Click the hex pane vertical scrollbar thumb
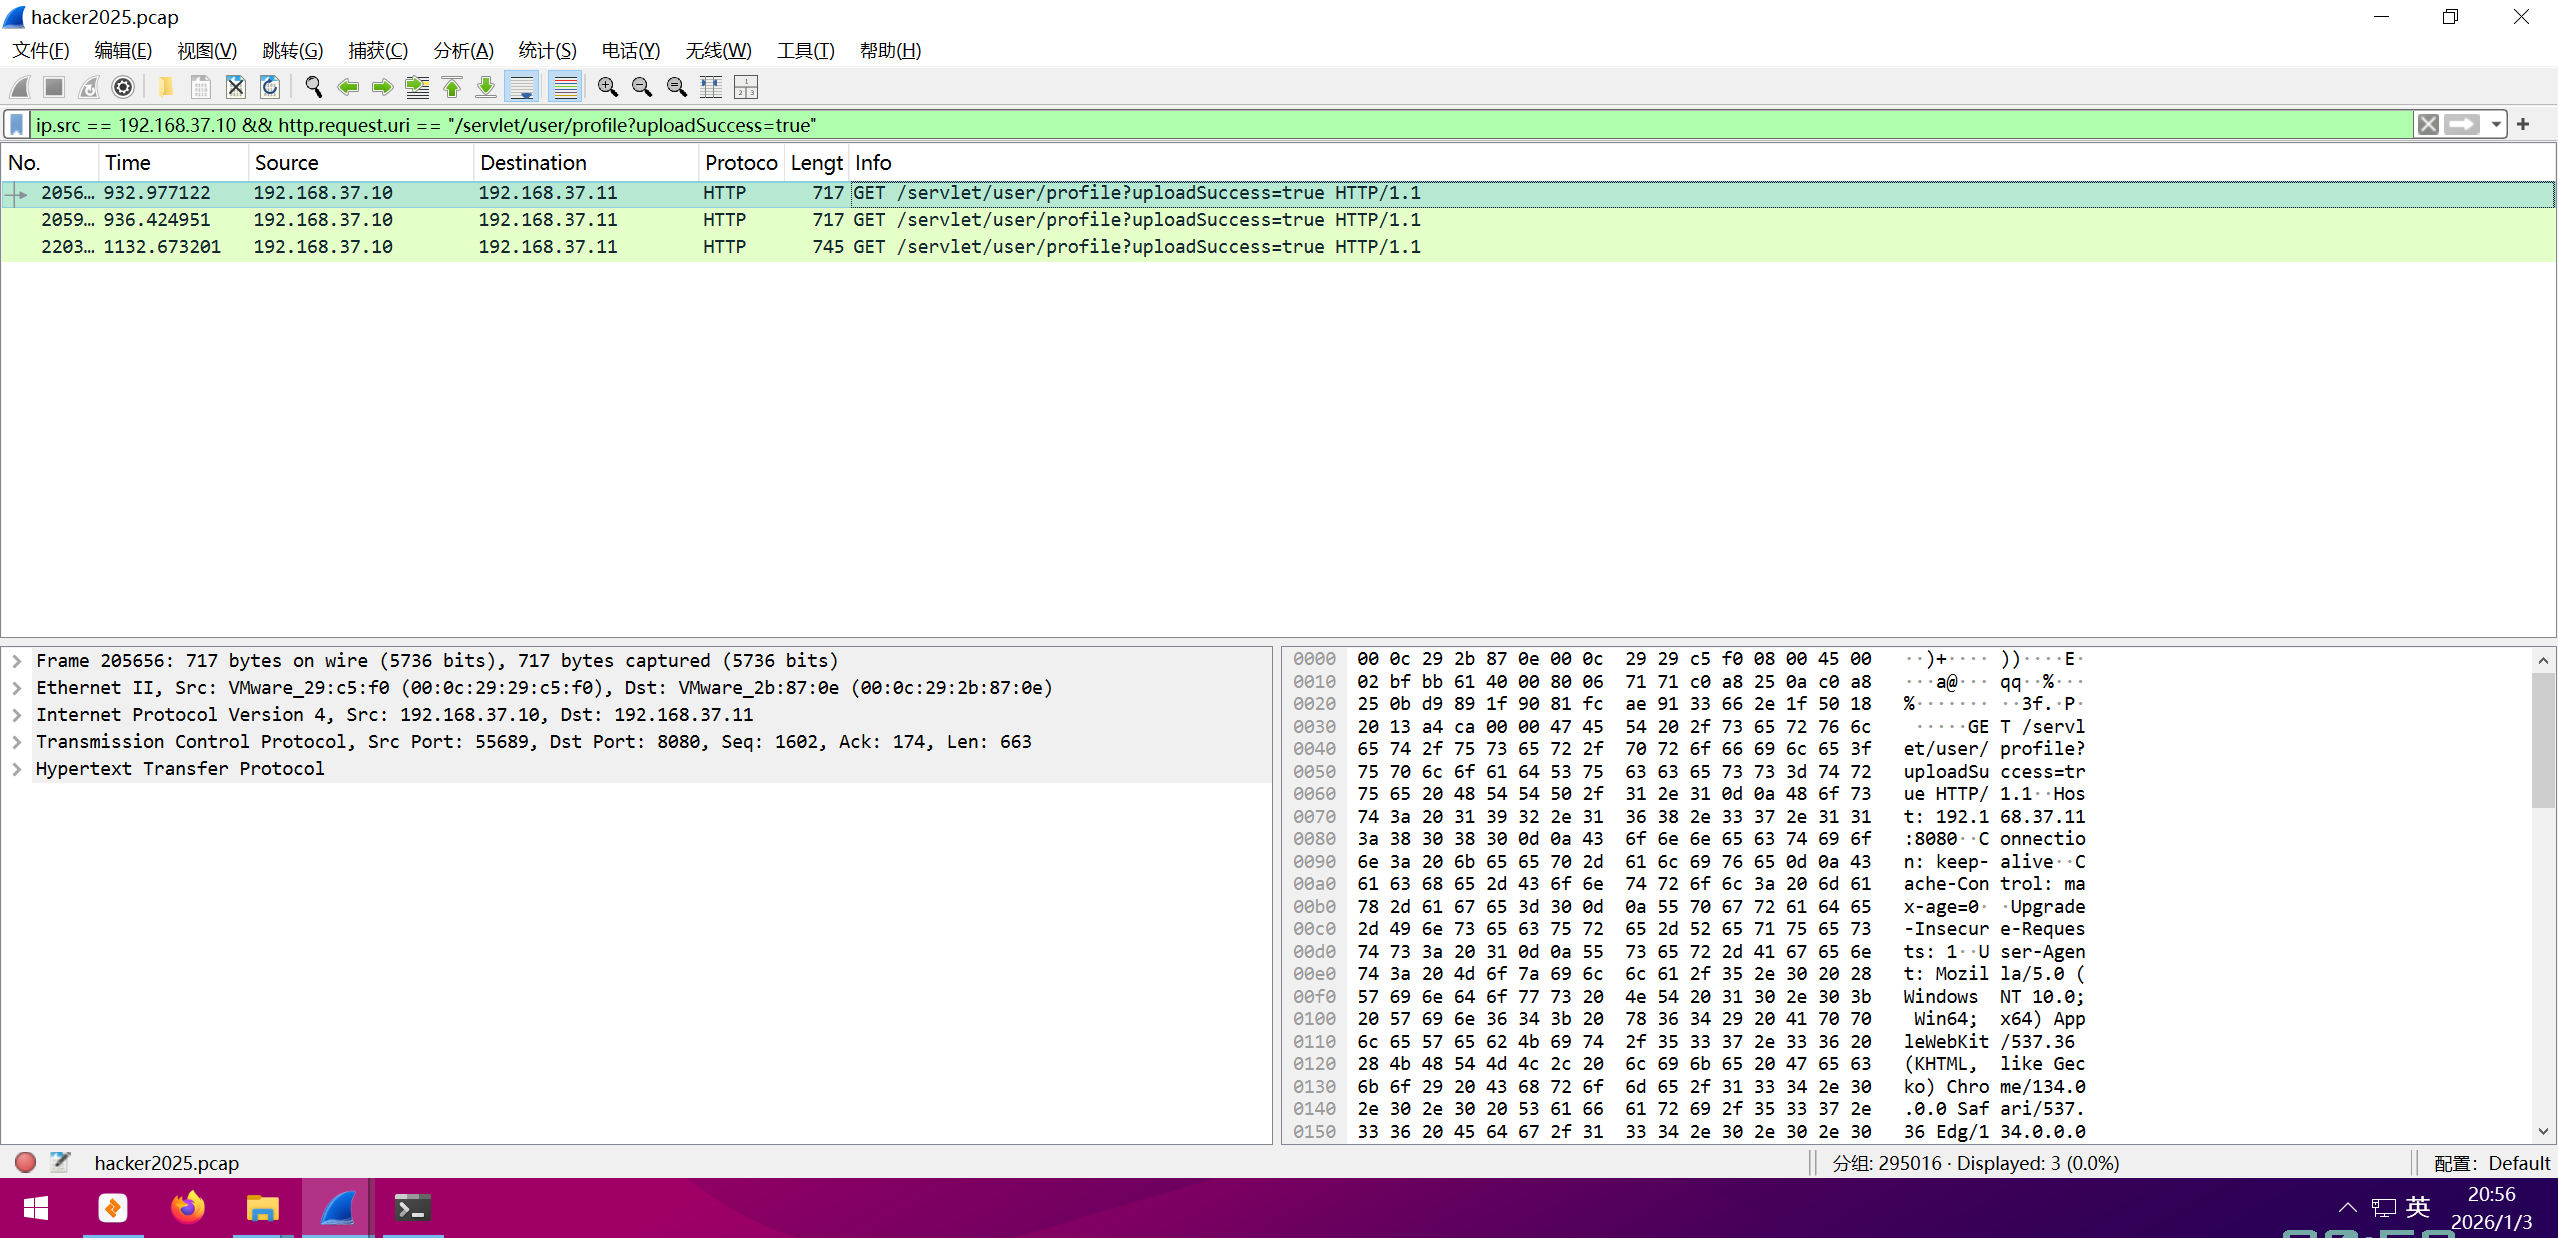 2542,740
